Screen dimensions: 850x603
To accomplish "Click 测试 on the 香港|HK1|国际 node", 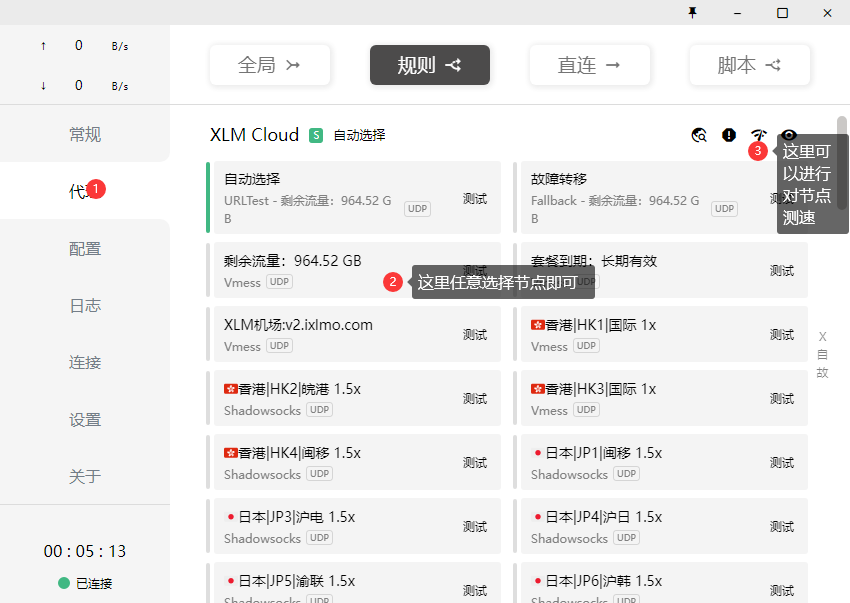I will coord(781,335).
